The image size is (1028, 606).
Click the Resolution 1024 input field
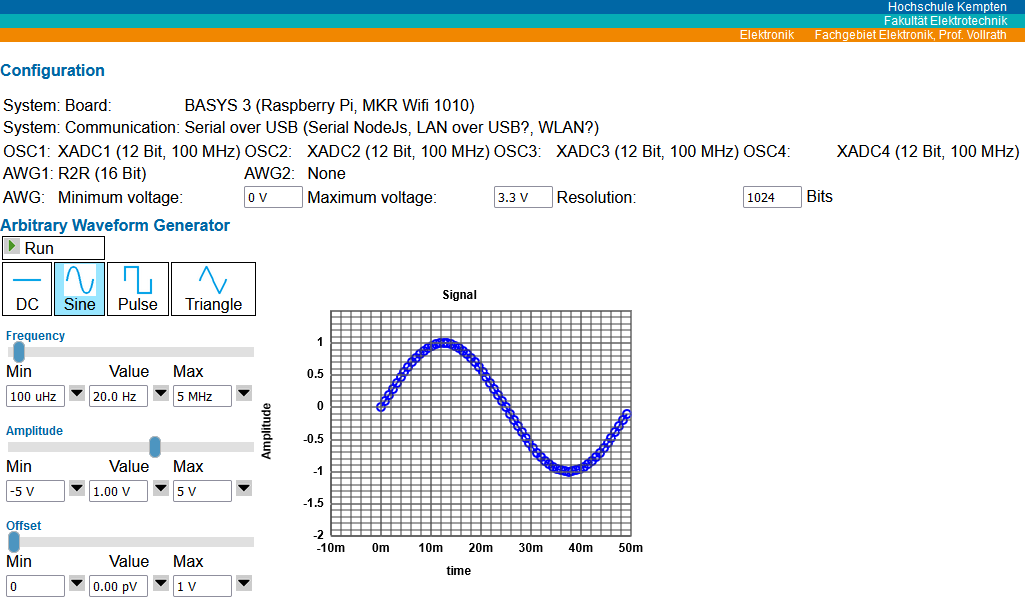772,197
